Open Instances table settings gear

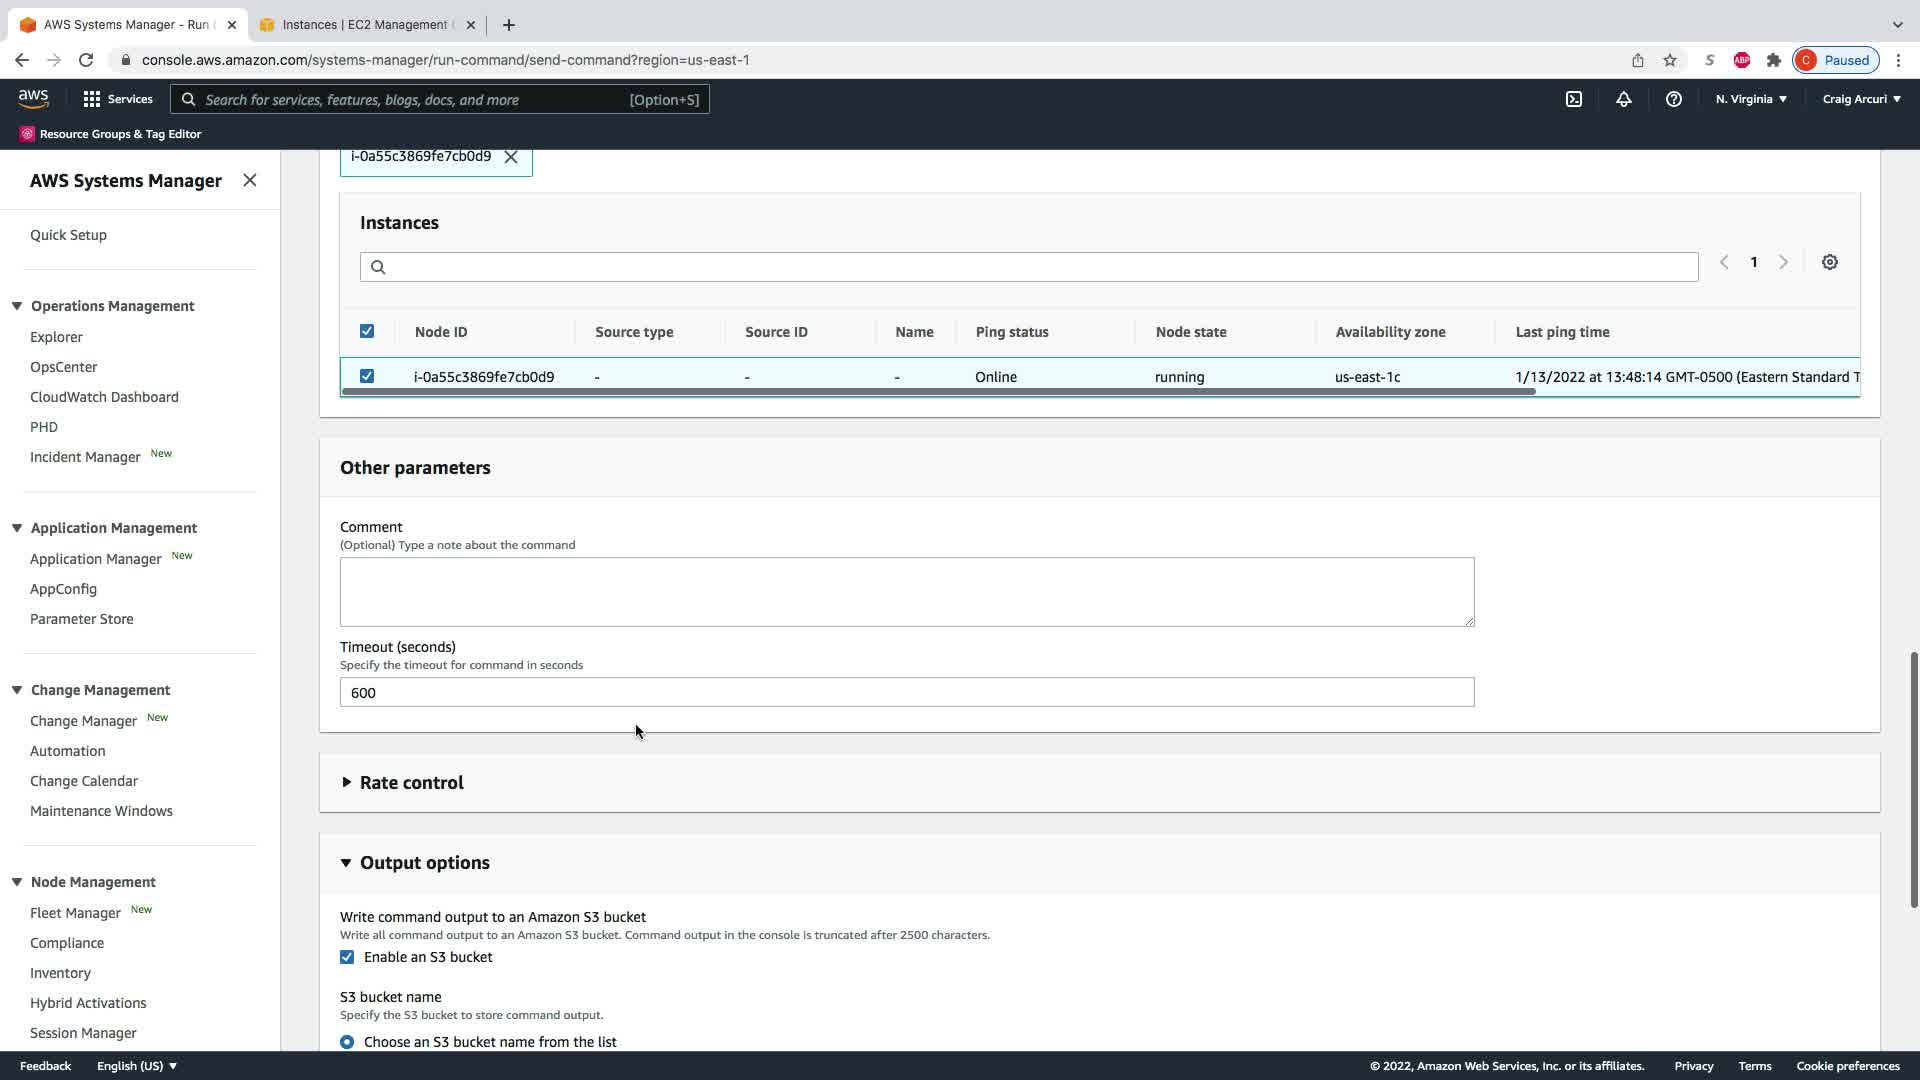click(x=1829, y=262)
